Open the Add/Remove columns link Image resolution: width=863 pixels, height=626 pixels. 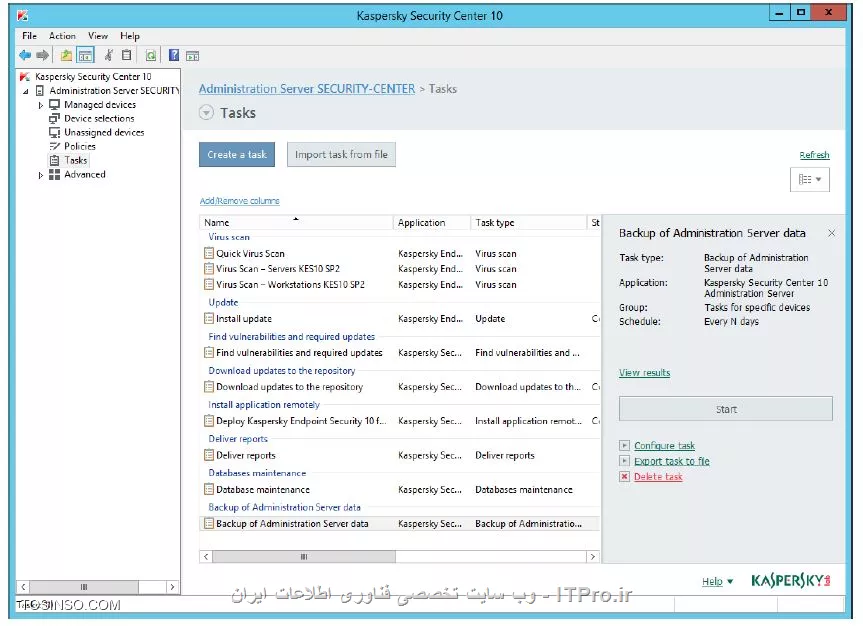pos(239,200)
